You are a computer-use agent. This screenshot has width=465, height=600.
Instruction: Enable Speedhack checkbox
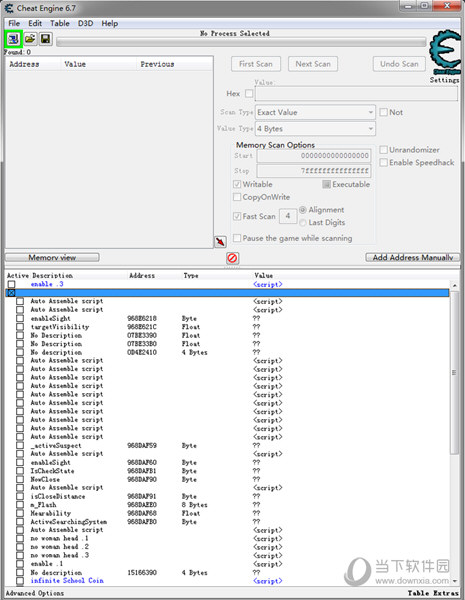tap(383, 163)
